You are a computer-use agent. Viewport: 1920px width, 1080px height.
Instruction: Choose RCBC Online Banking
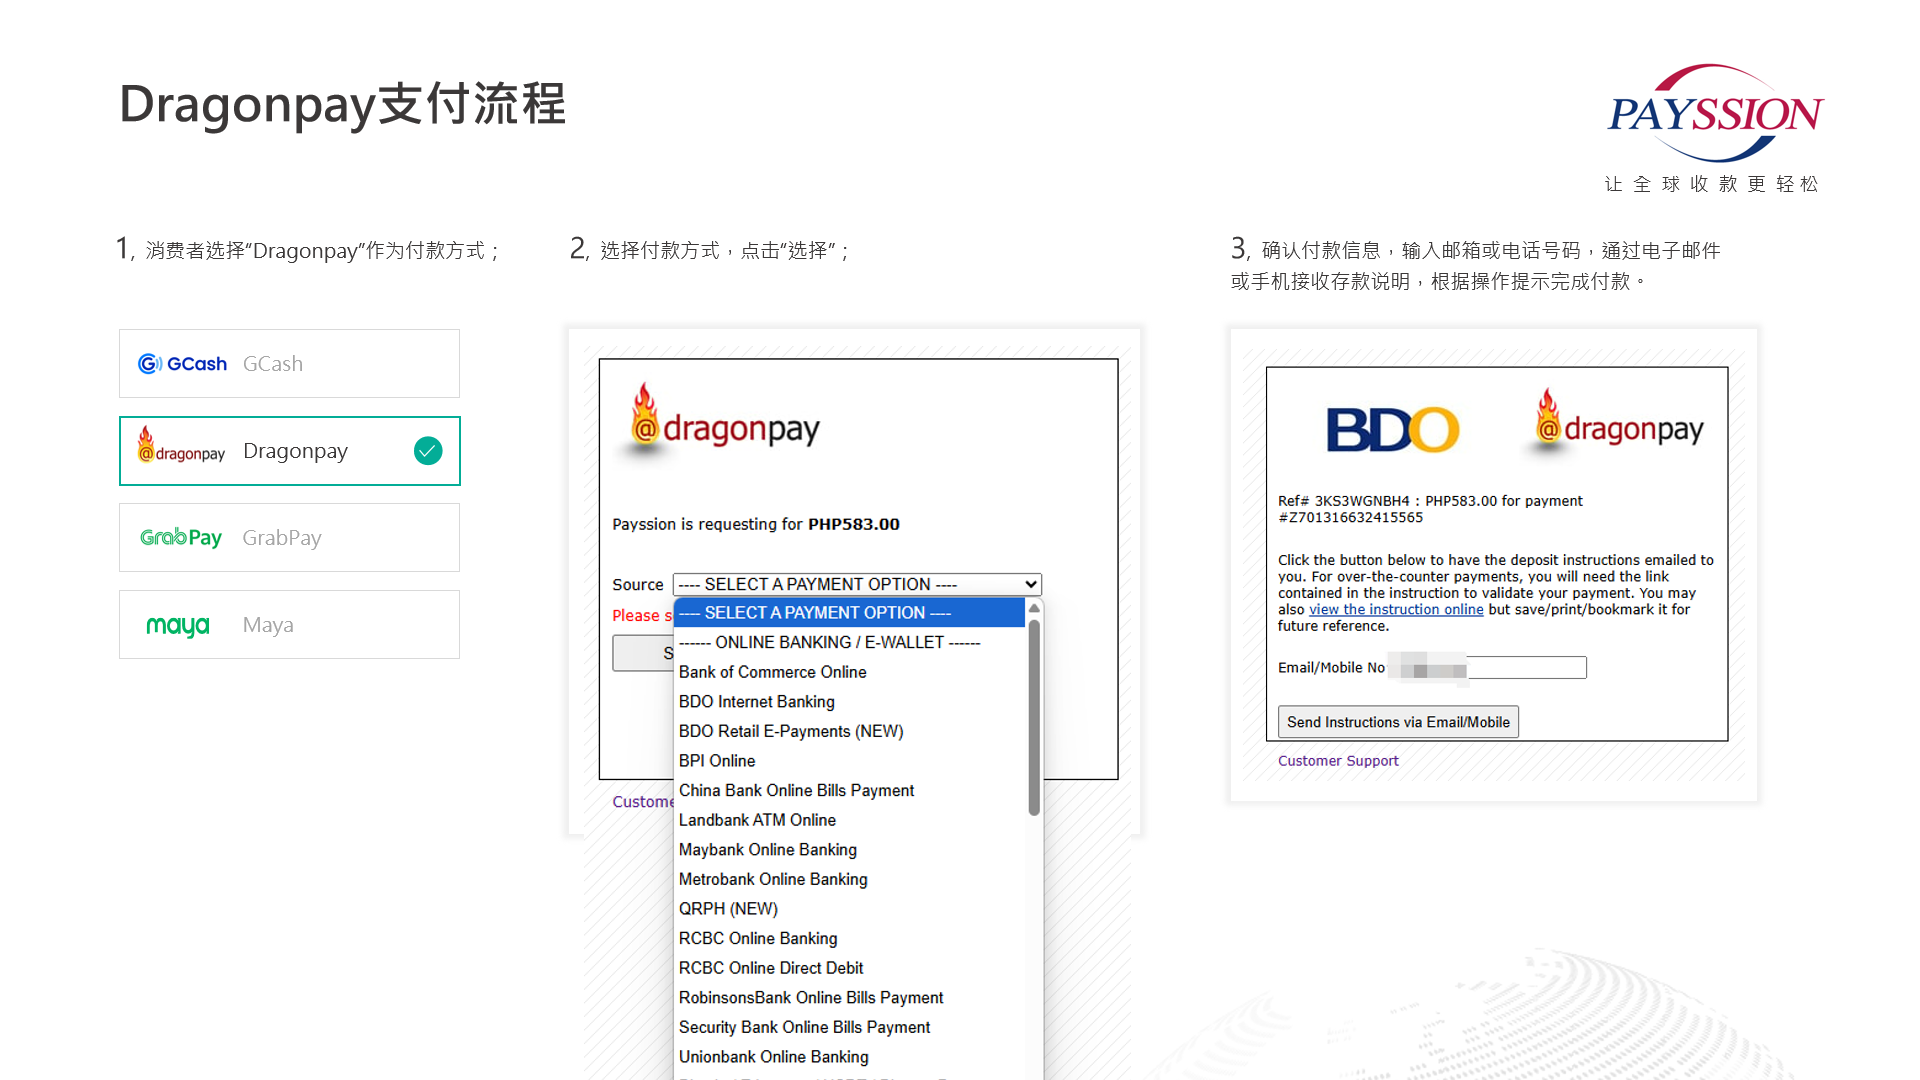click(850, 938)
